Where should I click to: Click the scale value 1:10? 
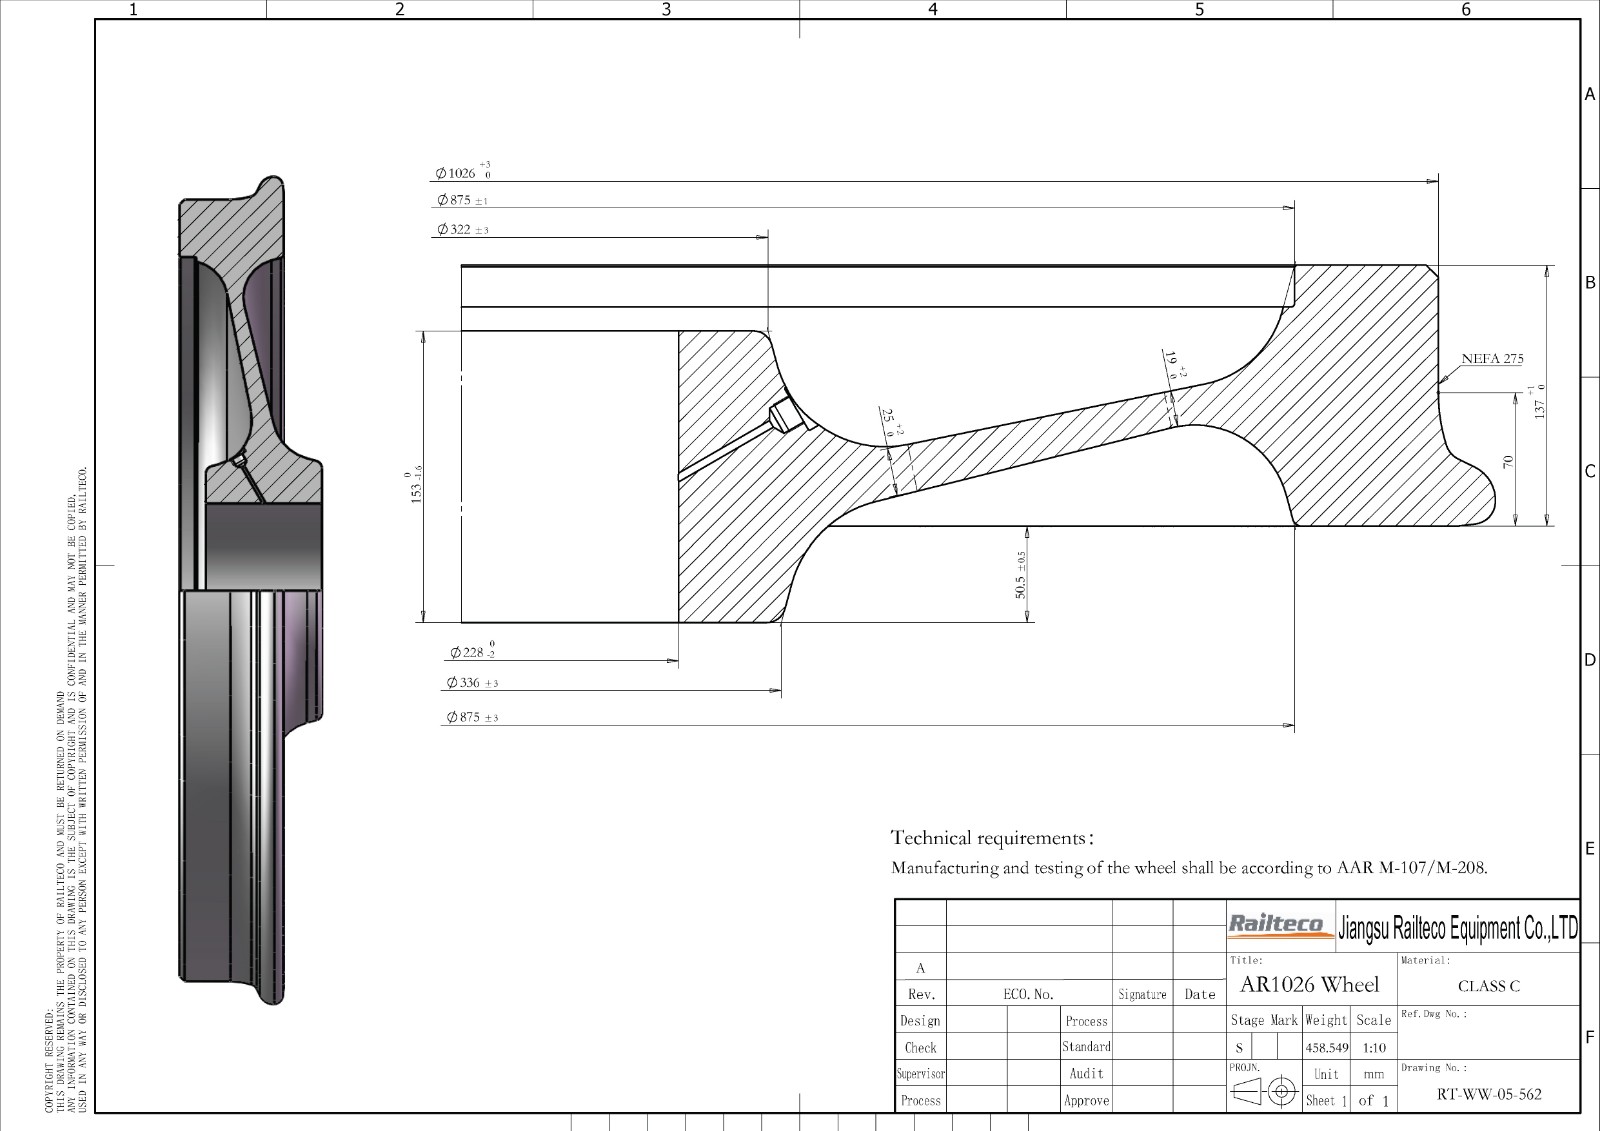pos(1374,1048)
